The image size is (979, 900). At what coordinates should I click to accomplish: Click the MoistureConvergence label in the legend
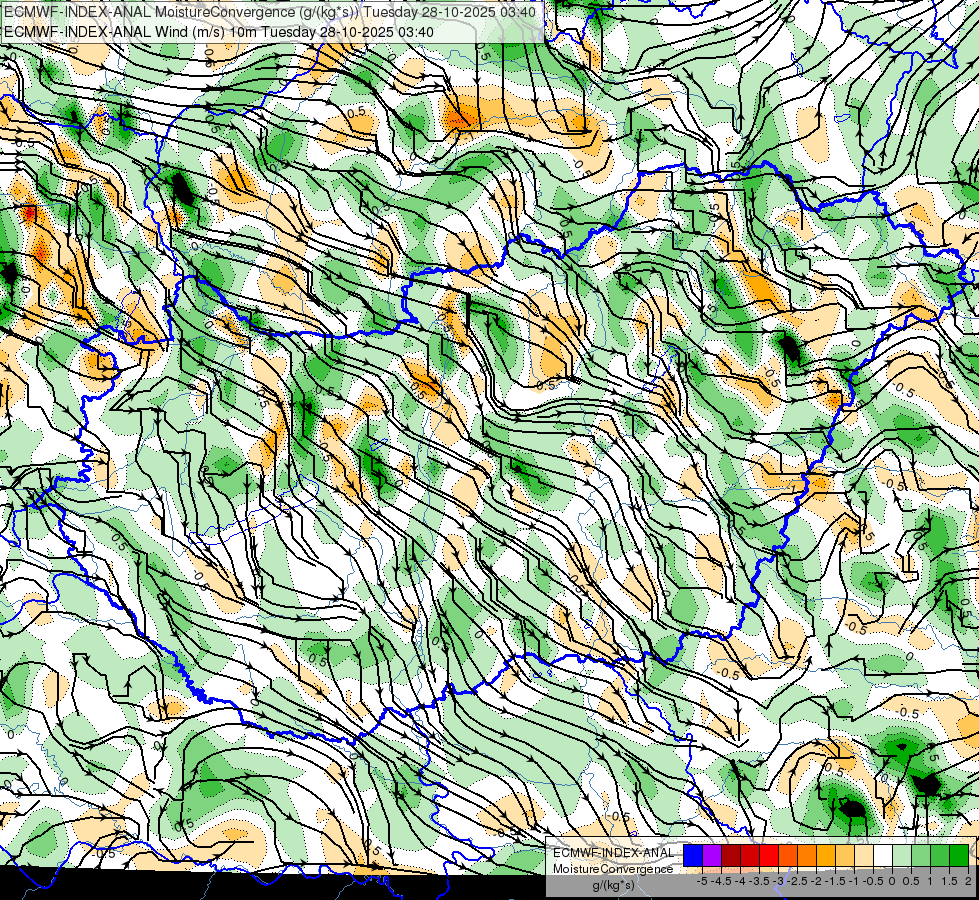coord(613,869)
